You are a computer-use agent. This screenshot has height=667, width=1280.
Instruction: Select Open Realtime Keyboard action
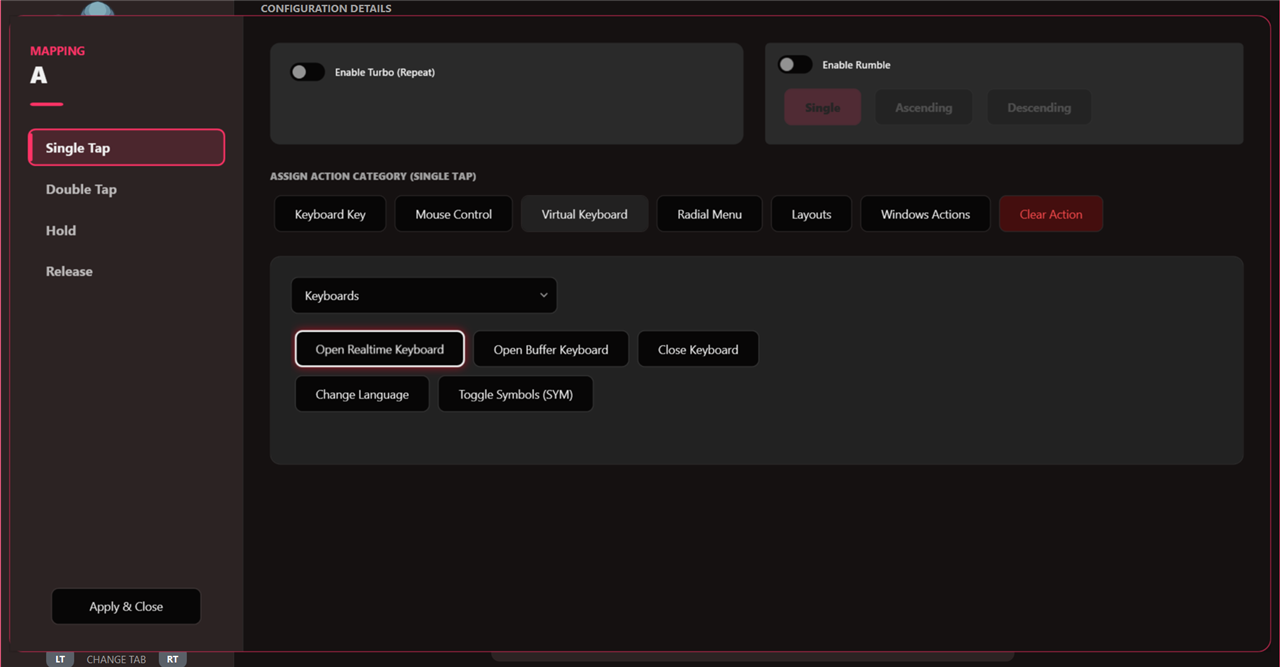point(380,349)
